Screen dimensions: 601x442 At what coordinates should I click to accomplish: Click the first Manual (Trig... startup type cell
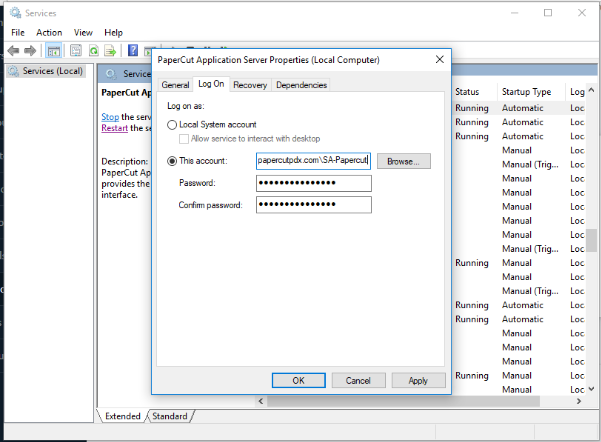pos(530,164)
